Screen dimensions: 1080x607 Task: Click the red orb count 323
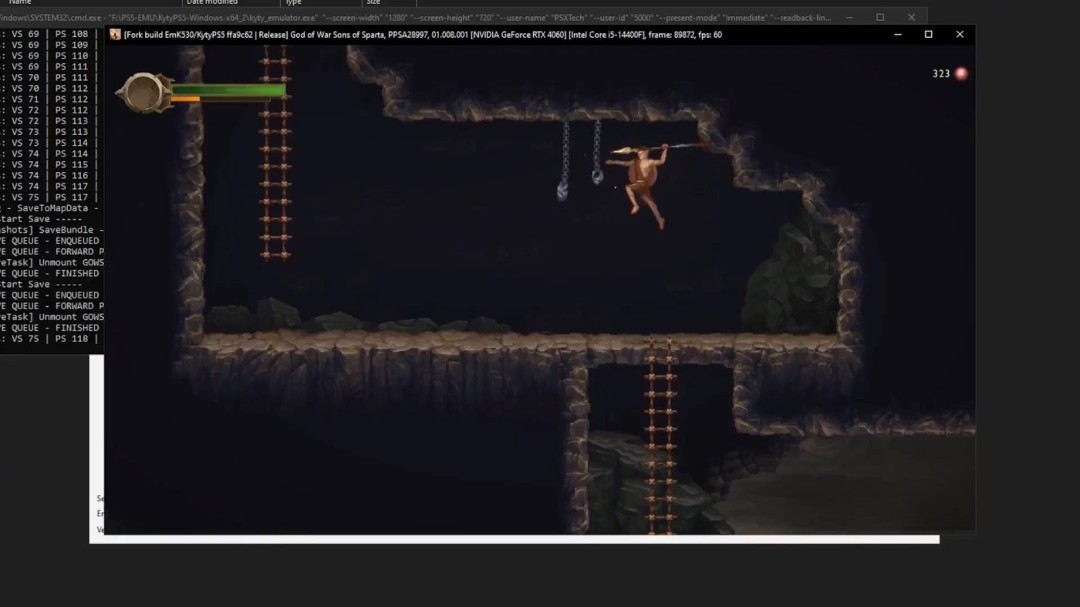[x=941, y=74]
